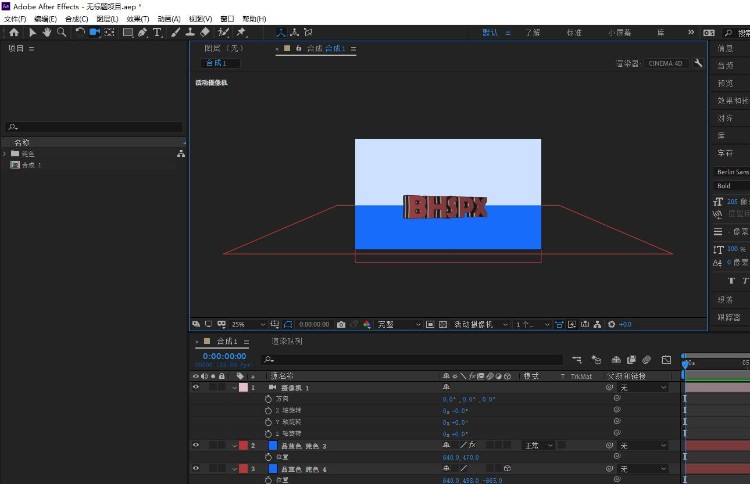Select the Hand tool in the toolbar
This screenshot has width=750, height=484.
(47, 32)
